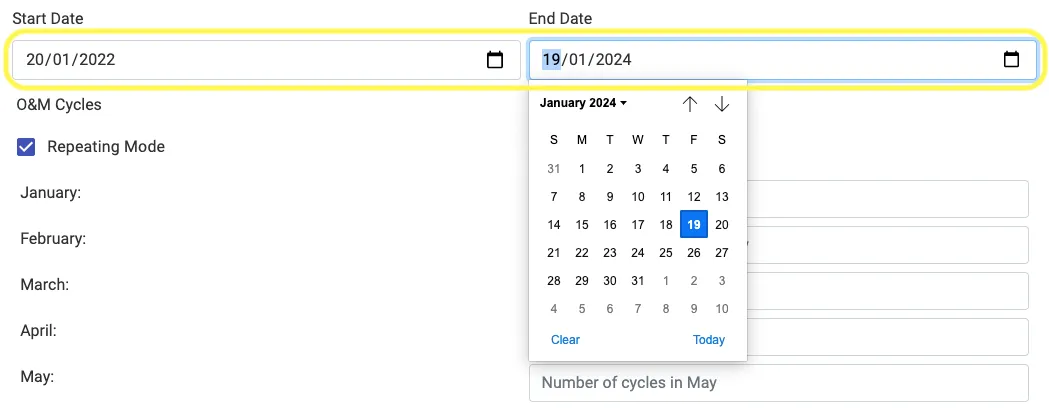Pick greyed-out December 31 date
Viewport: 1049px width, 408px height.
[x=554, y=169]
